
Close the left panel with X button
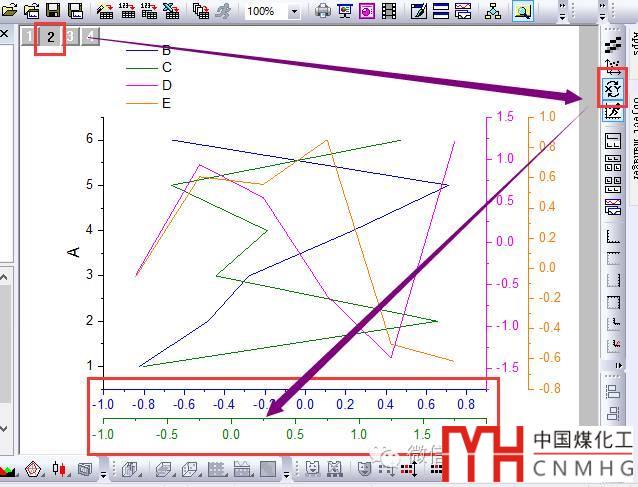[x=4, y=33]
